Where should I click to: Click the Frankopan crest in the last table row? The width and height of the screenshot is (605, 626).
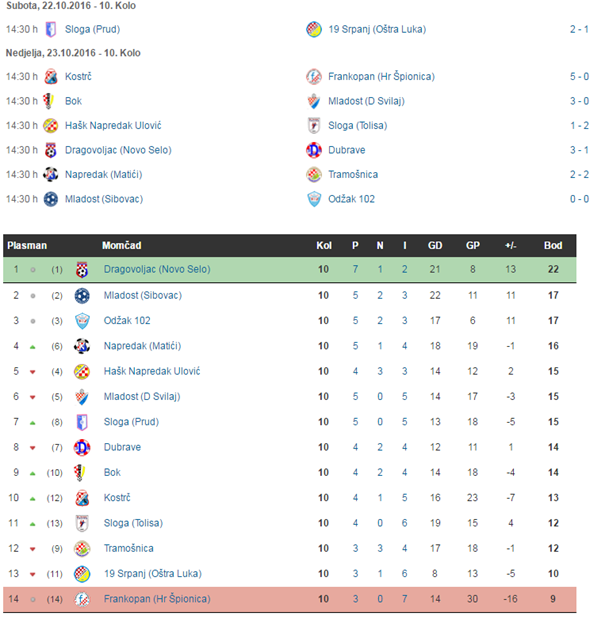[x=82, y=599]
